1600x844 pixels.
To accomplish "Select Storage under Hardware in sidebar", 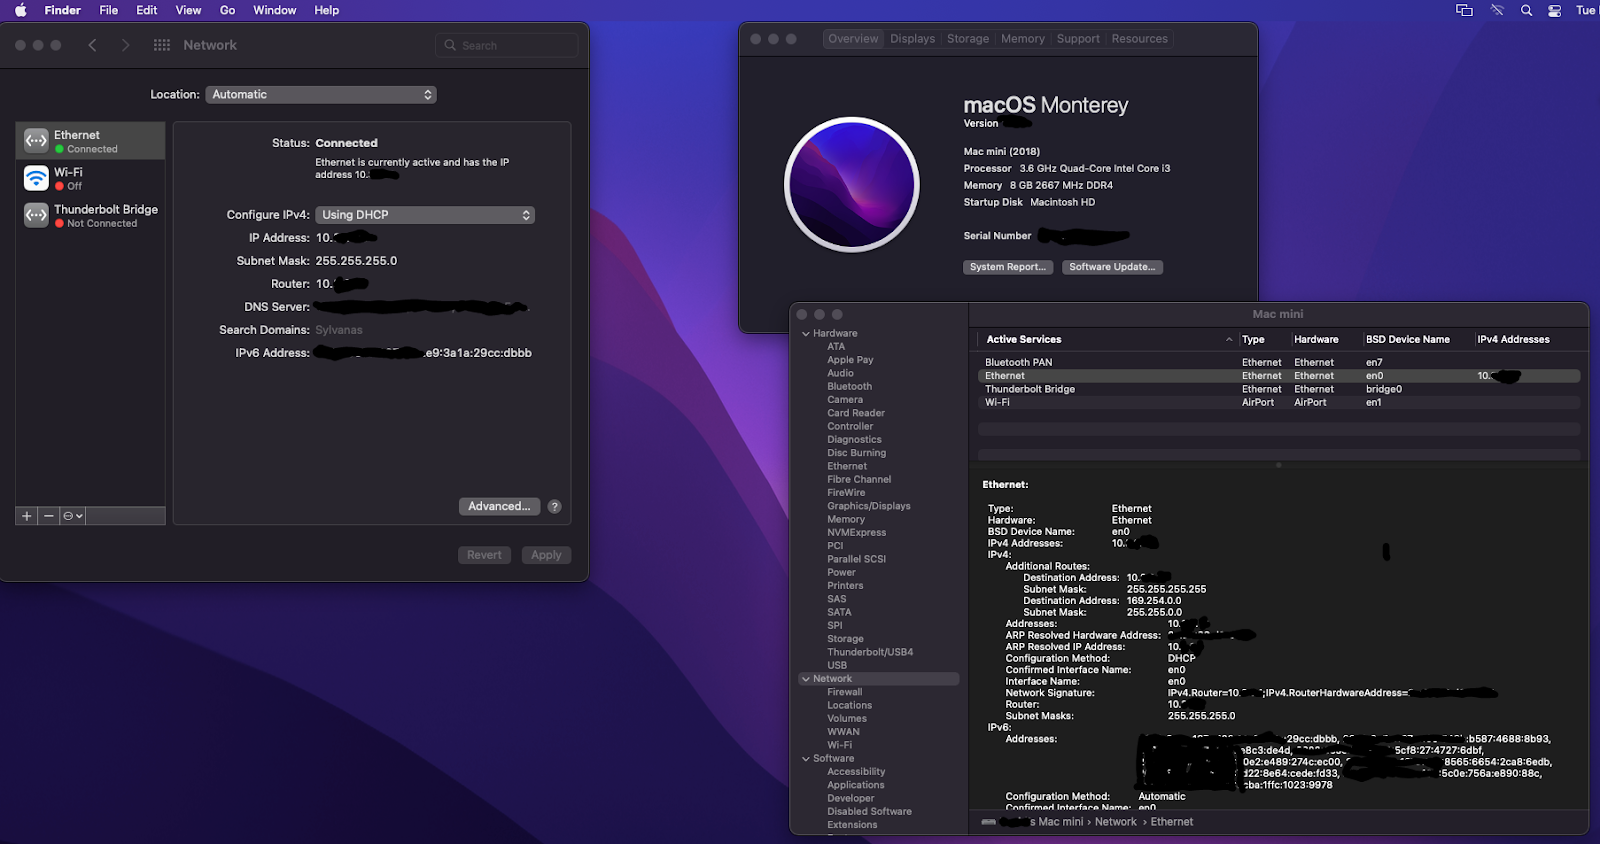I will (x=845, y=639).
